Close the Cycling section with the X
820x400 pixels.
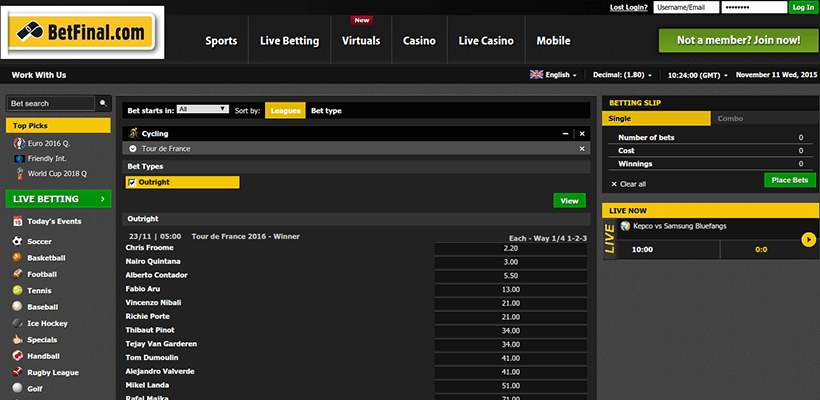coord(582,134)
